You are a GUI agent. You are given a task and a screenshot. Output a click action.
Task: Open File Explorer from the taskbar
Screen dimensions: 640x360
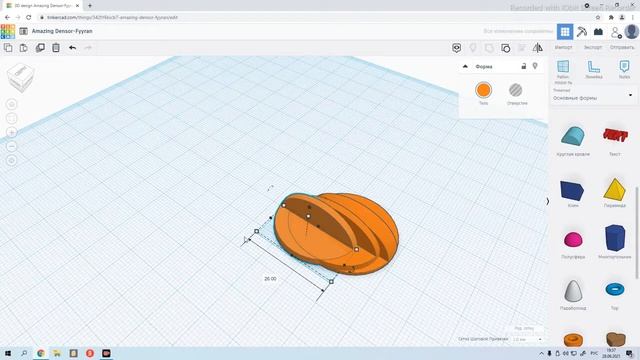tap(57, 353)
